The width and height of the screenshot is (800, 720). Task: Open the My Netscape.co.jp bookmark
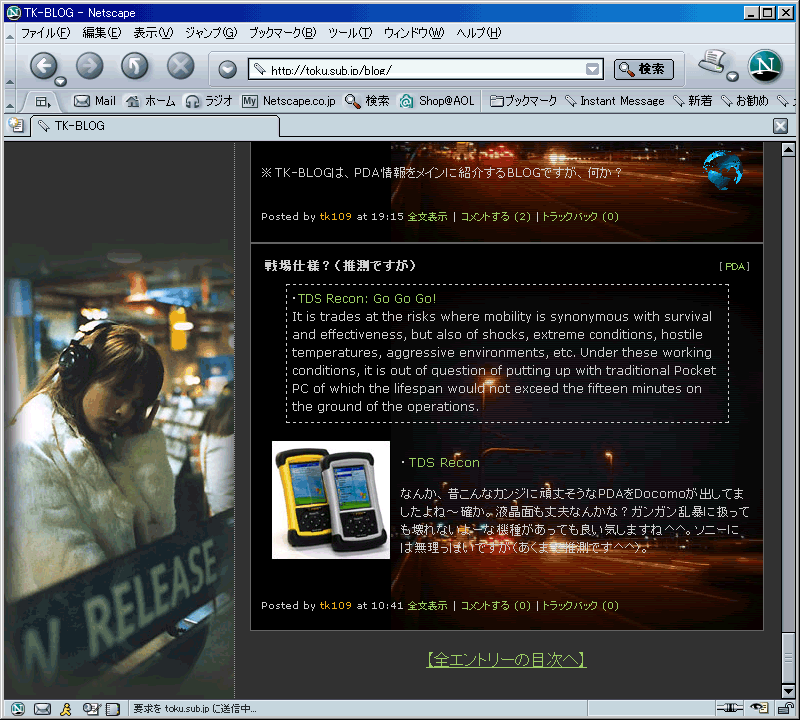[289, 101]
